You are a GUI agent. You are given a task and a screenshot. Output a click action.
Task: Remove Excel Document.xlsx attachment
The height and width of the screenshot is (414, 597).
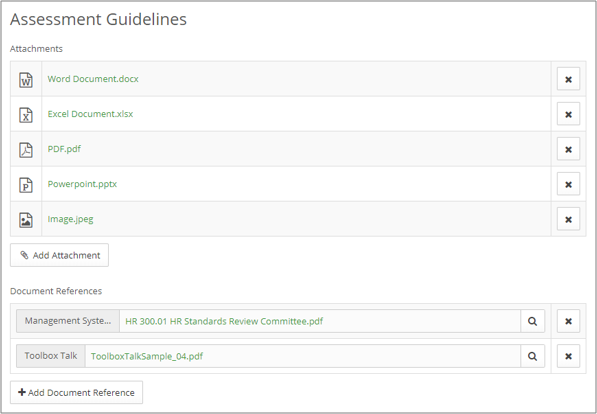coord(568,114)
